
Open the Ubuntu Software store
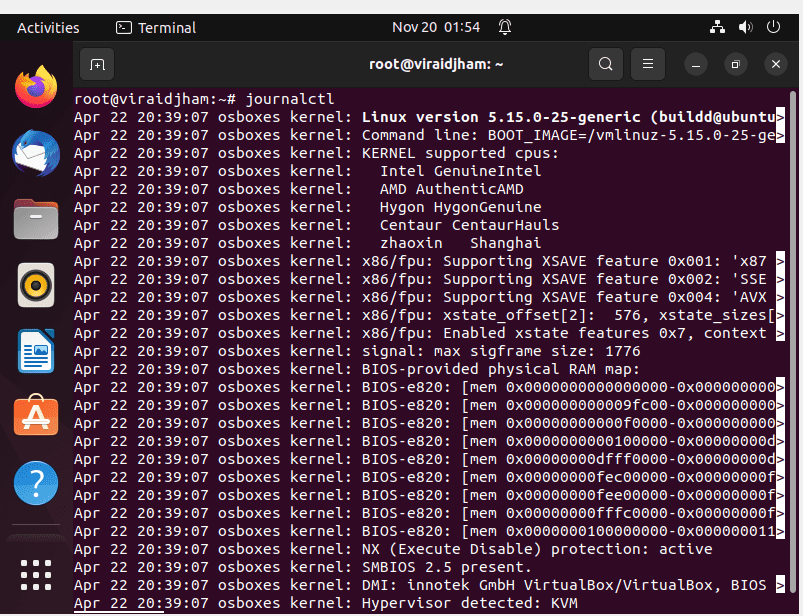pos(36,416)
